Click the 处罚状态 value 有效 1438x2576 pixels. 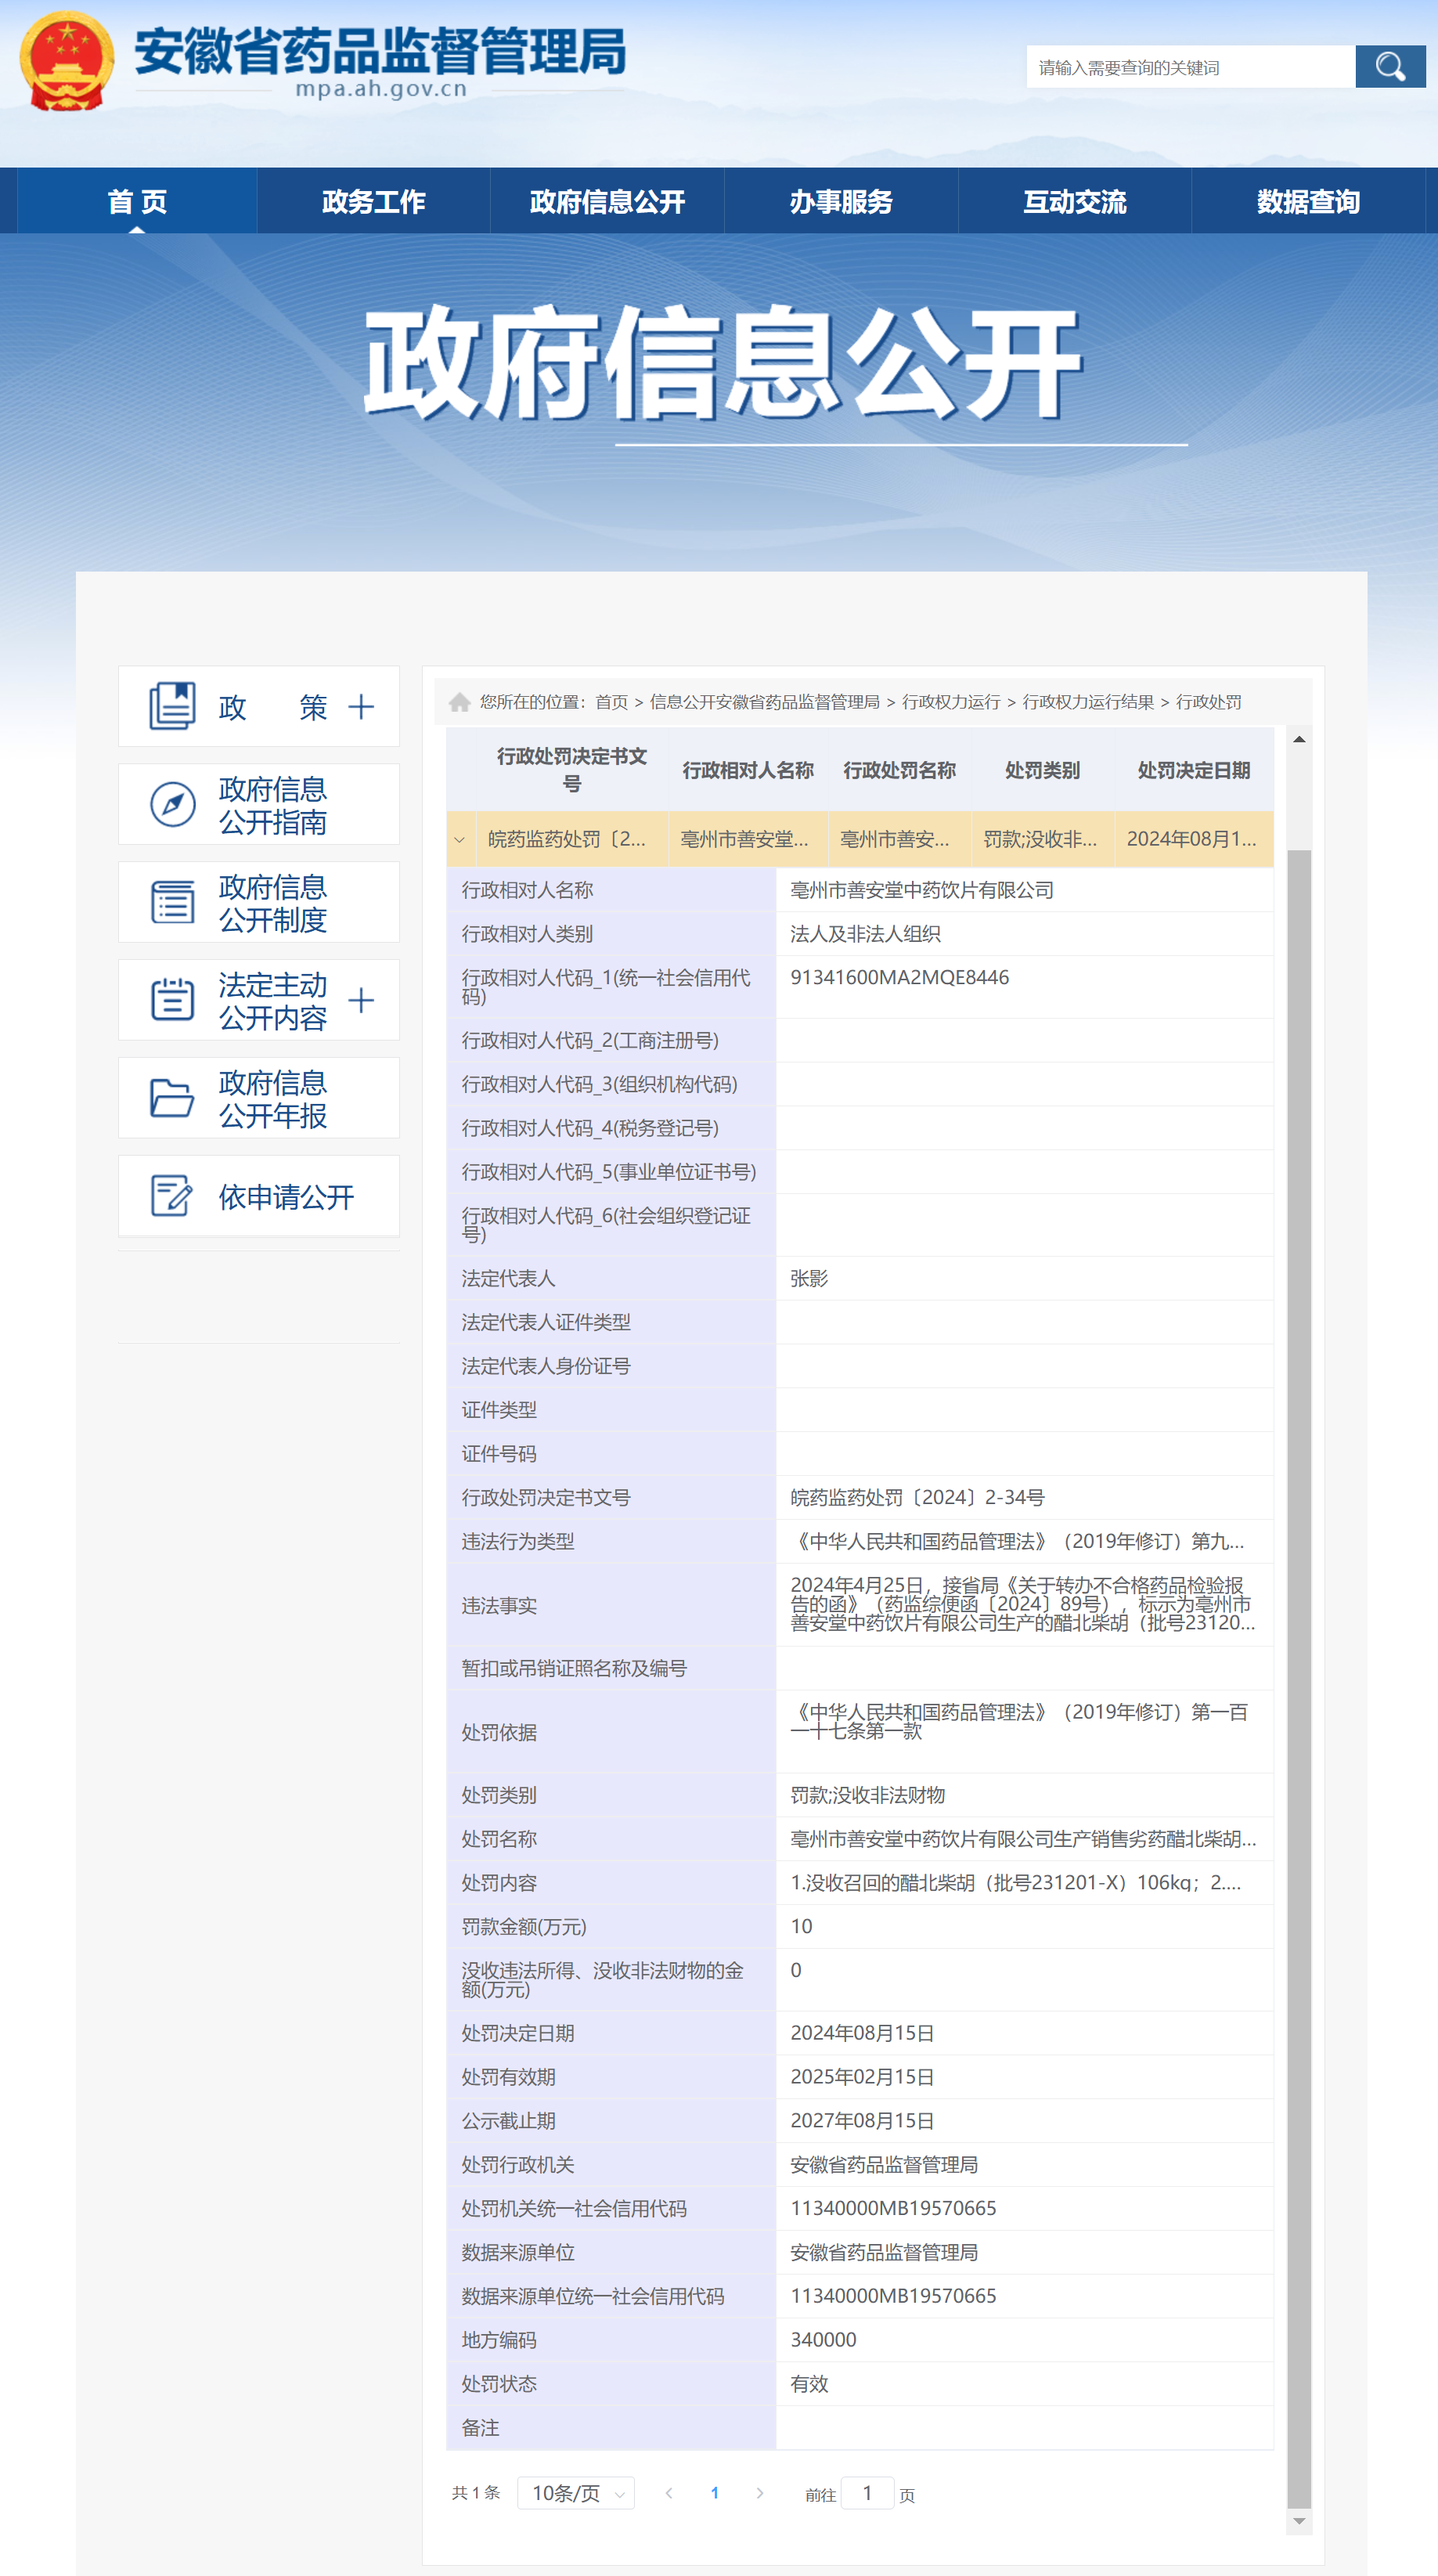[x=809, y=2384]
